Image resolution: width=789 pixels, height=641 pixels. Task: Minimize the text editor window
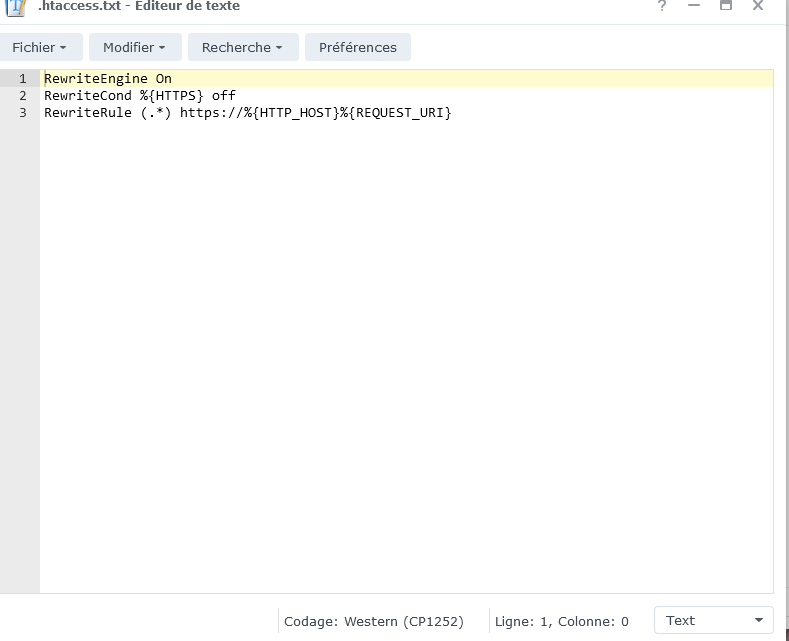[694, 6]
